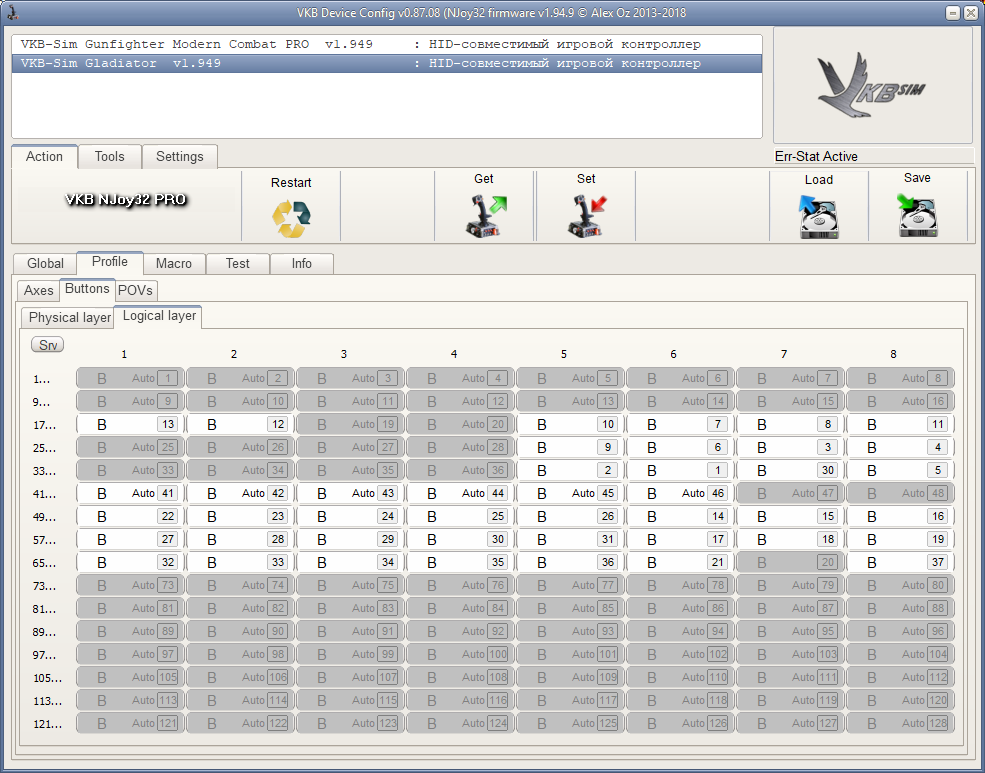Open the Settings tab
985x773 pixels.
coord(180,156)
